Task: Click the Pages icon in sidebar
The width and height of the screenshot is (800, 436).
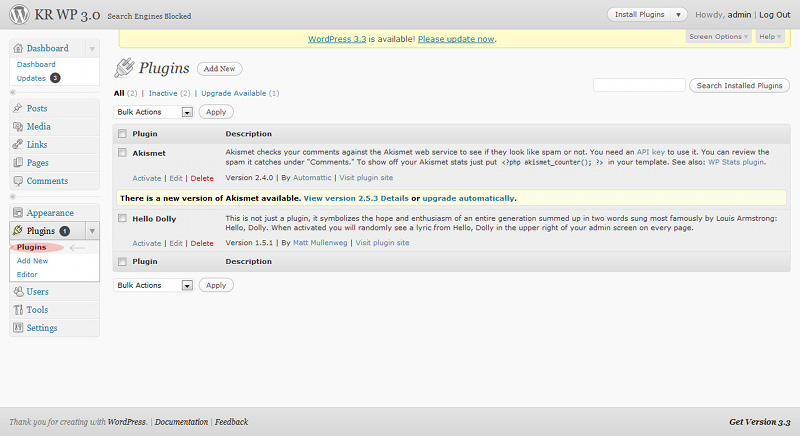Action: pos(18,163)
